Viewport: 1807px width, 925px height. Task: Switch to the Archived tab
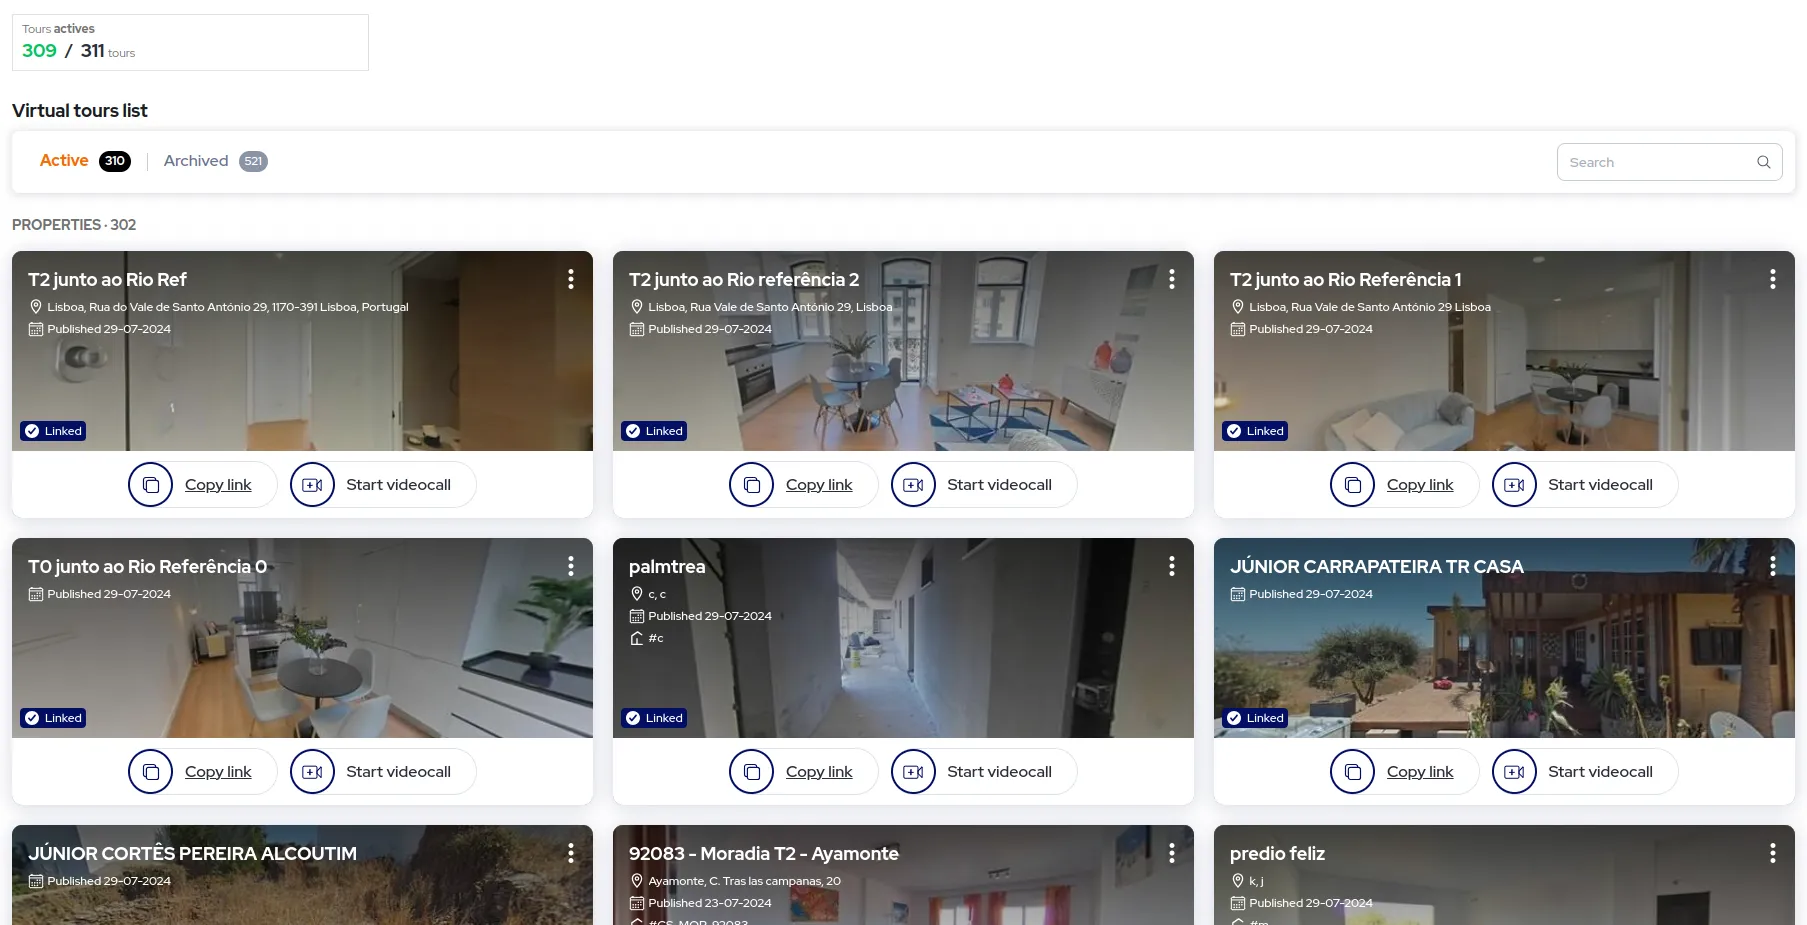(x=195, y=160)
